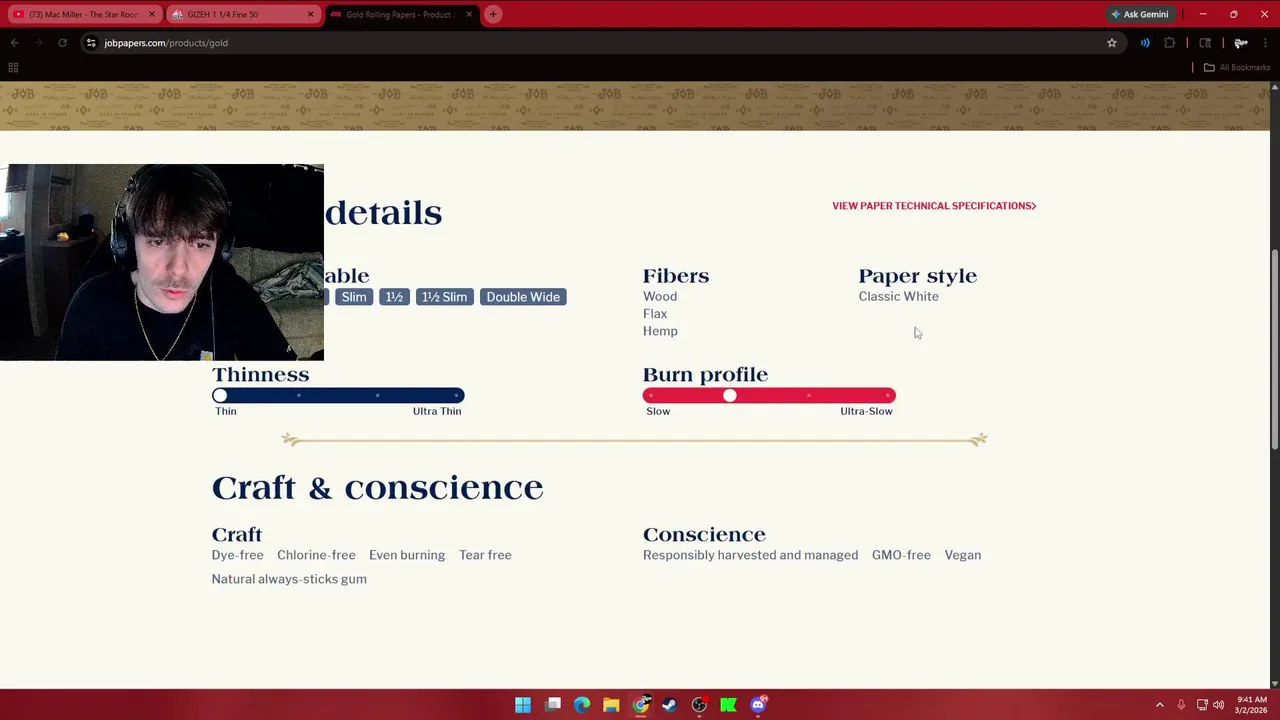Click the Ask Gemini button

coord(1139,14)
